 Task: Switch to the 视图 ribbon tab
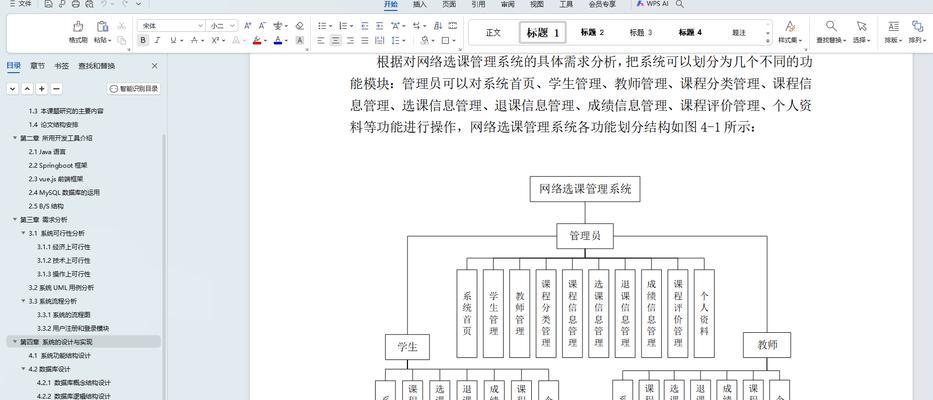coord(537,4)
